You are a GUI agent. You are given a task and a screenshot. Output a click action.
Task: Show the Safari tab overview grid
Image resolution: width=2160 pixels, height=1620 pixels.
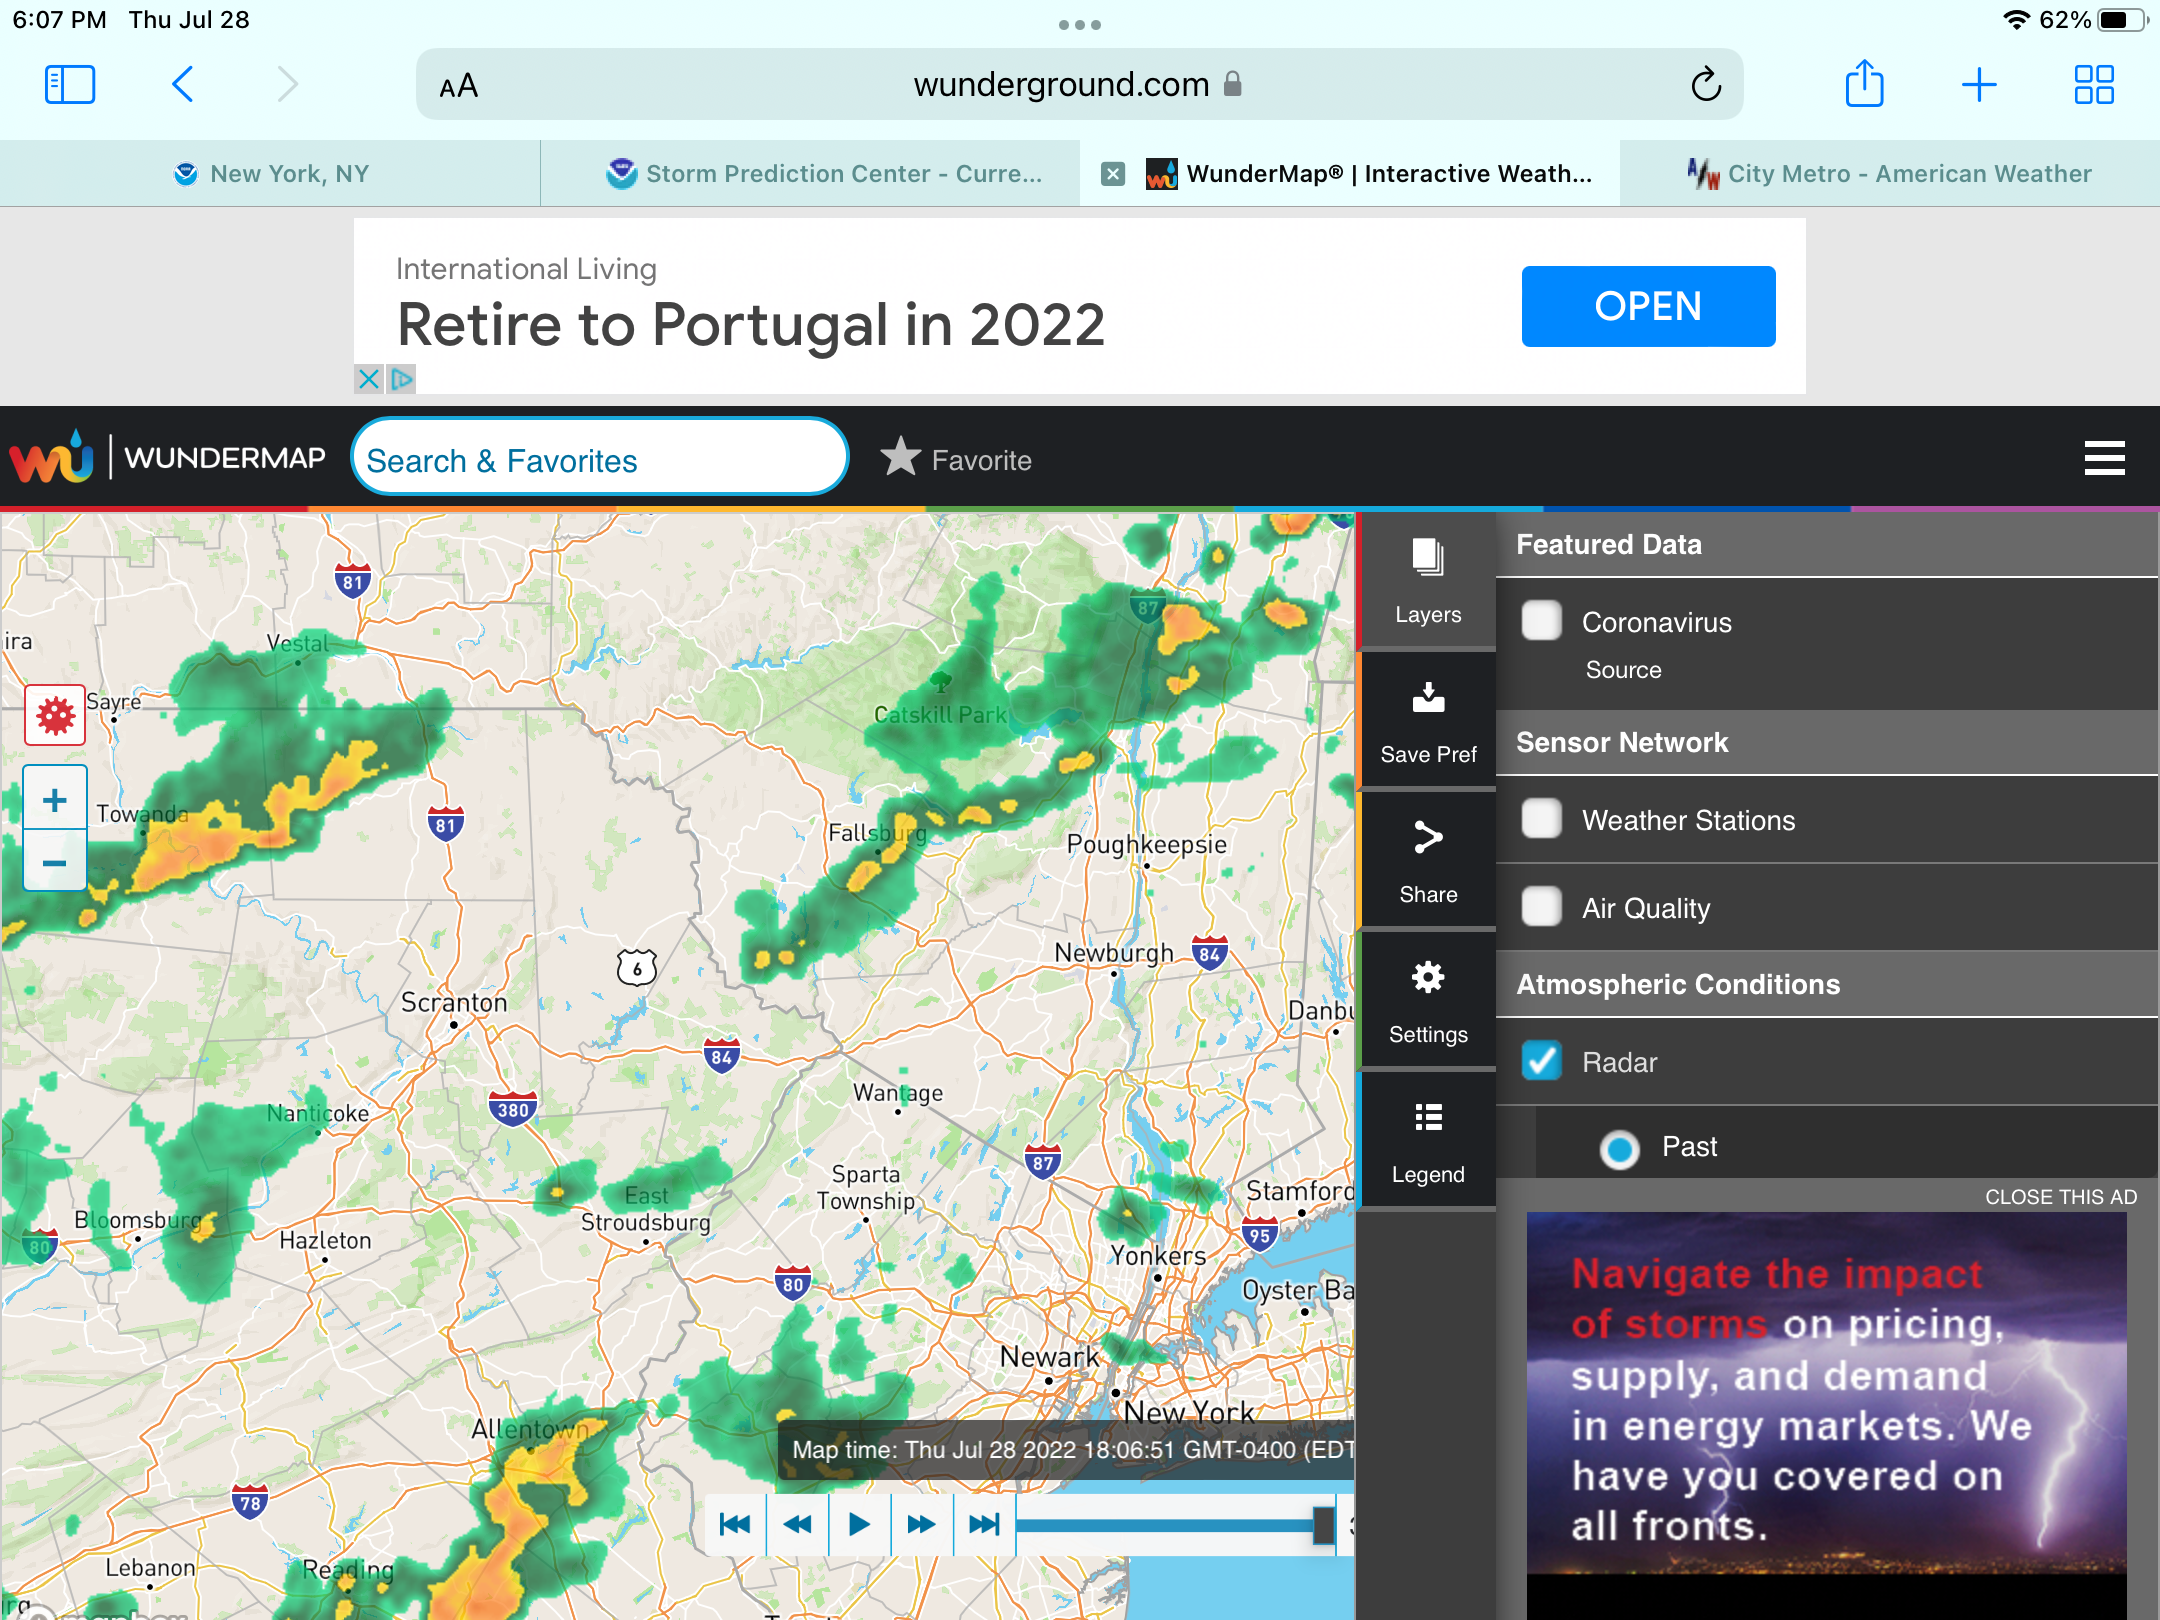(x=2094, y=85)
